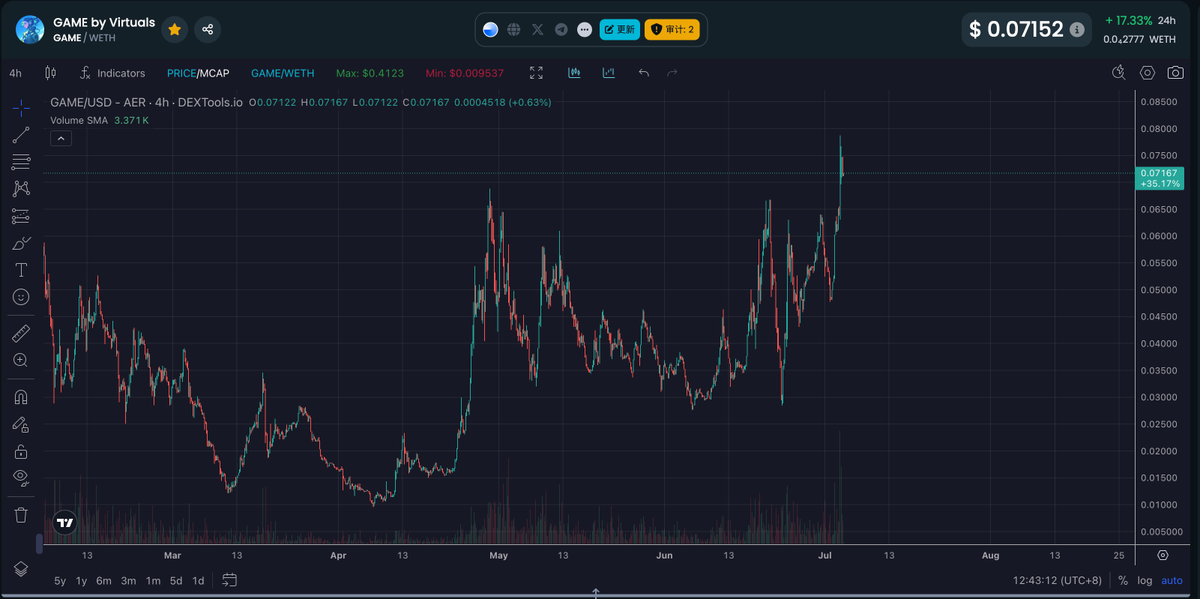Image resolution: width=1200 pixels, height=599 pixels.
Task: Click the blue line chart layout icon
Action: tap(608, 73)
